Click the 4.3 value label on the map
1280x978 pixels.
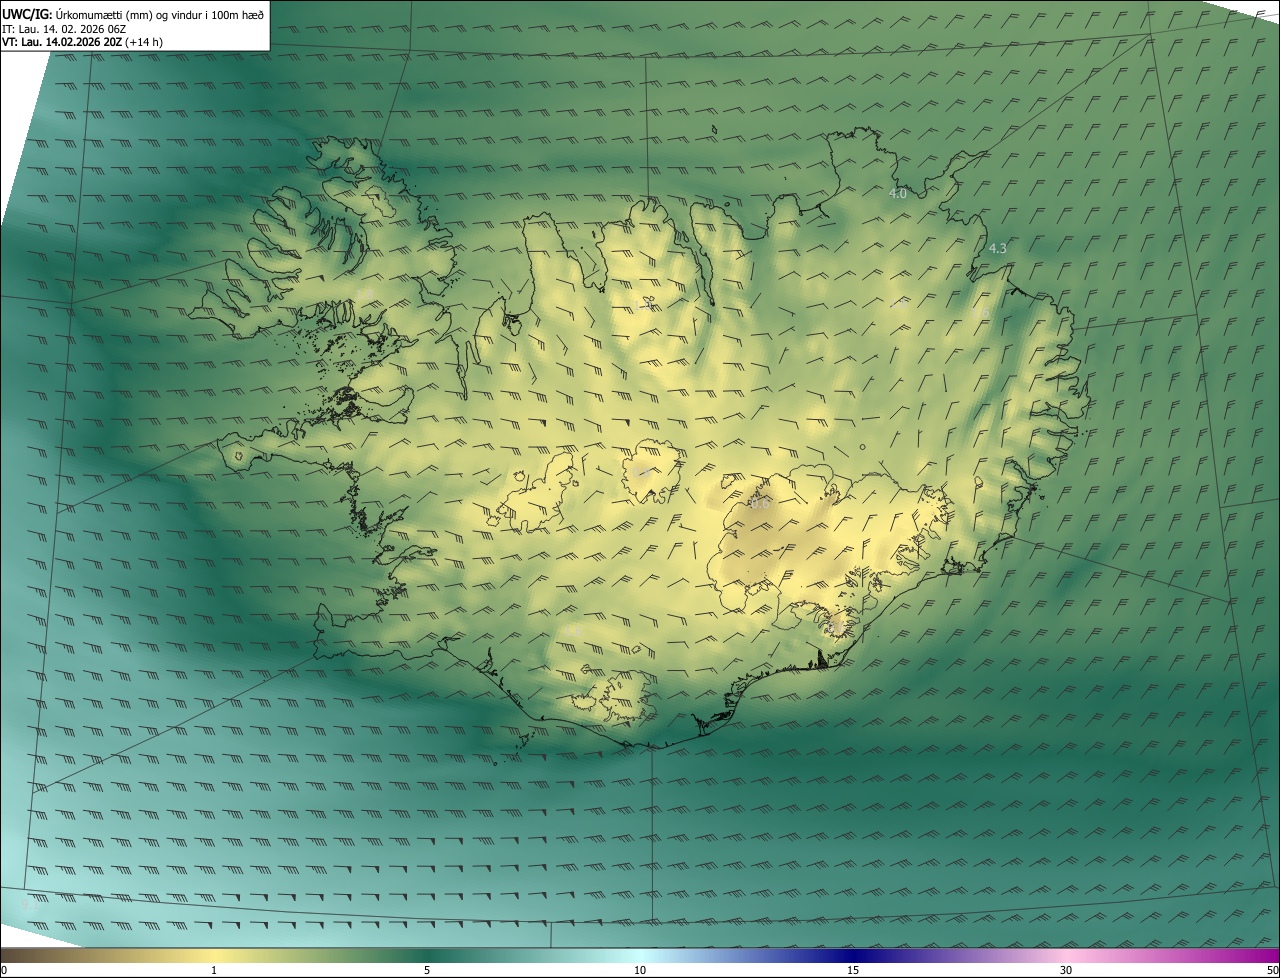(997, 248)
